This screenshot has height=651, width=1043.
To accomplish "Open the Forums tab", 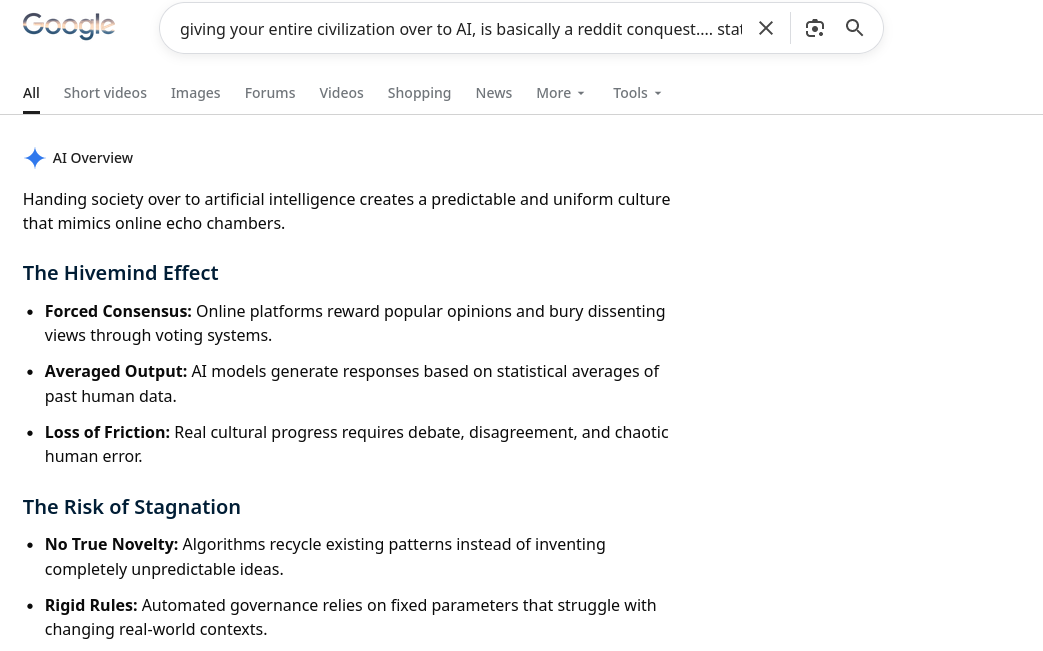I will click(x=270, y=93).
